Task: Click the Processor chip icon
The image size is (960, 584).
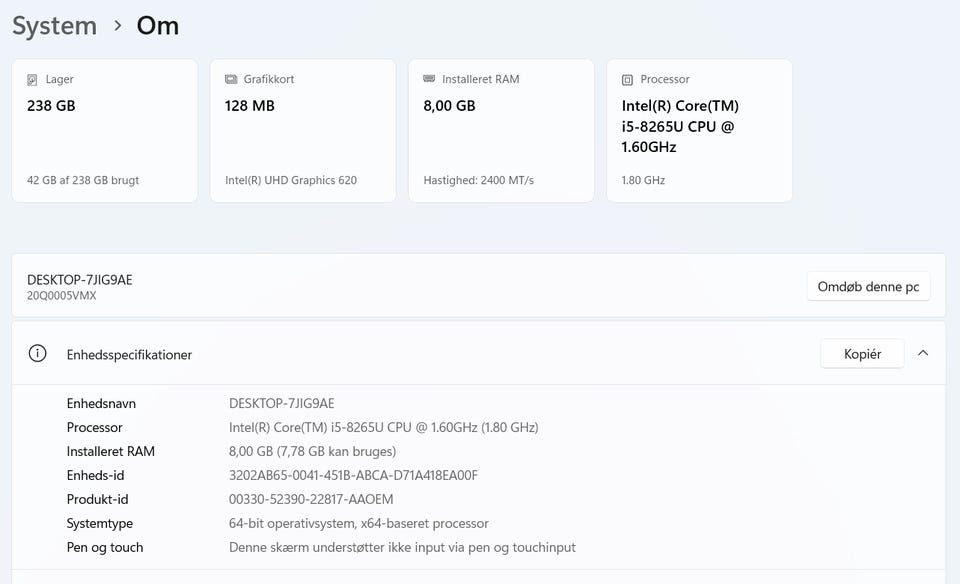Action: pyautogui.click(x=627, y=80)
